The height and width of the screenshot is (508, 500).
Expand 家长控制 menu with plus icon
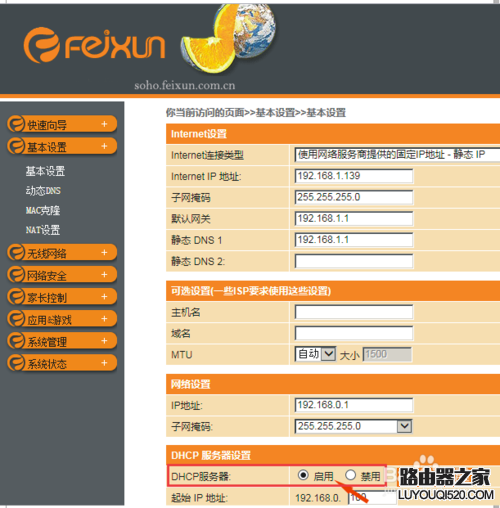[104, 296]
